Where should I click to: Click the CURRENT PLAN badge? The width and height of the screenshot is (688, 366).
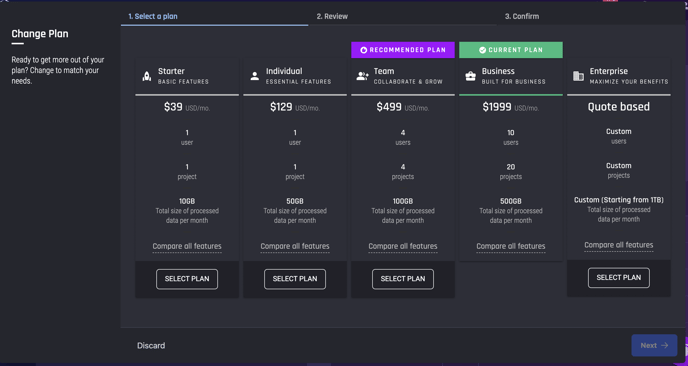[511, 50]
